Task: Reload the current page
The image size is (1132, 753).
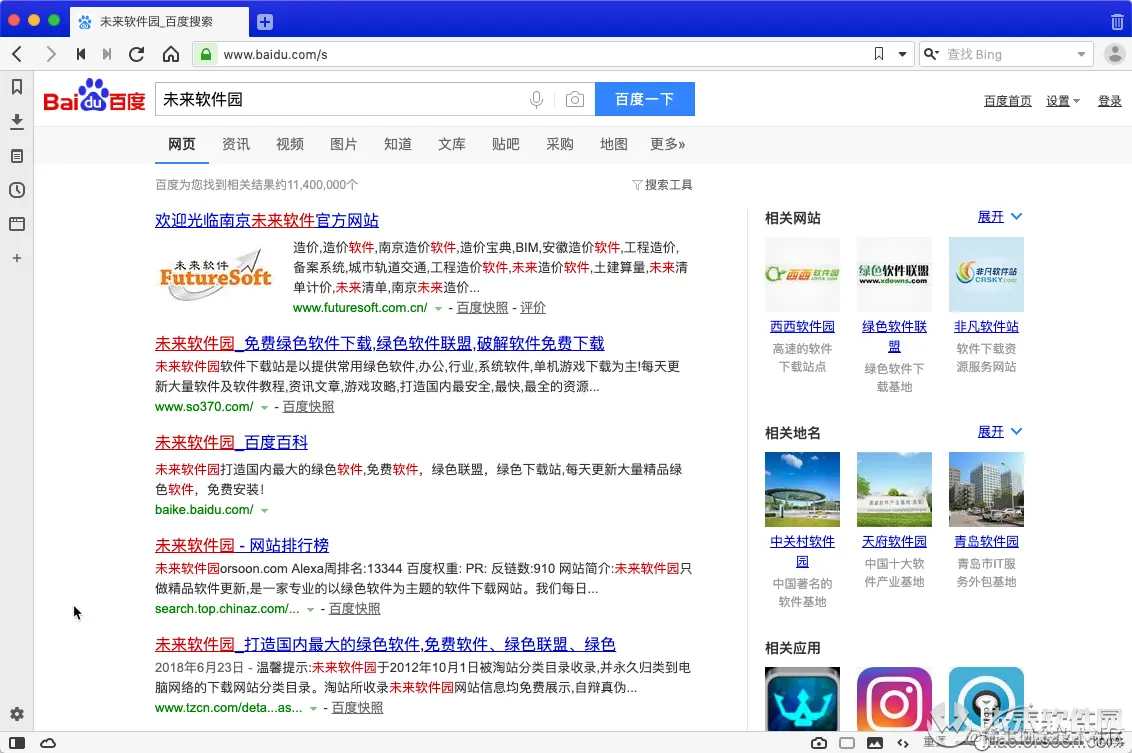Action: coord(136,54)
